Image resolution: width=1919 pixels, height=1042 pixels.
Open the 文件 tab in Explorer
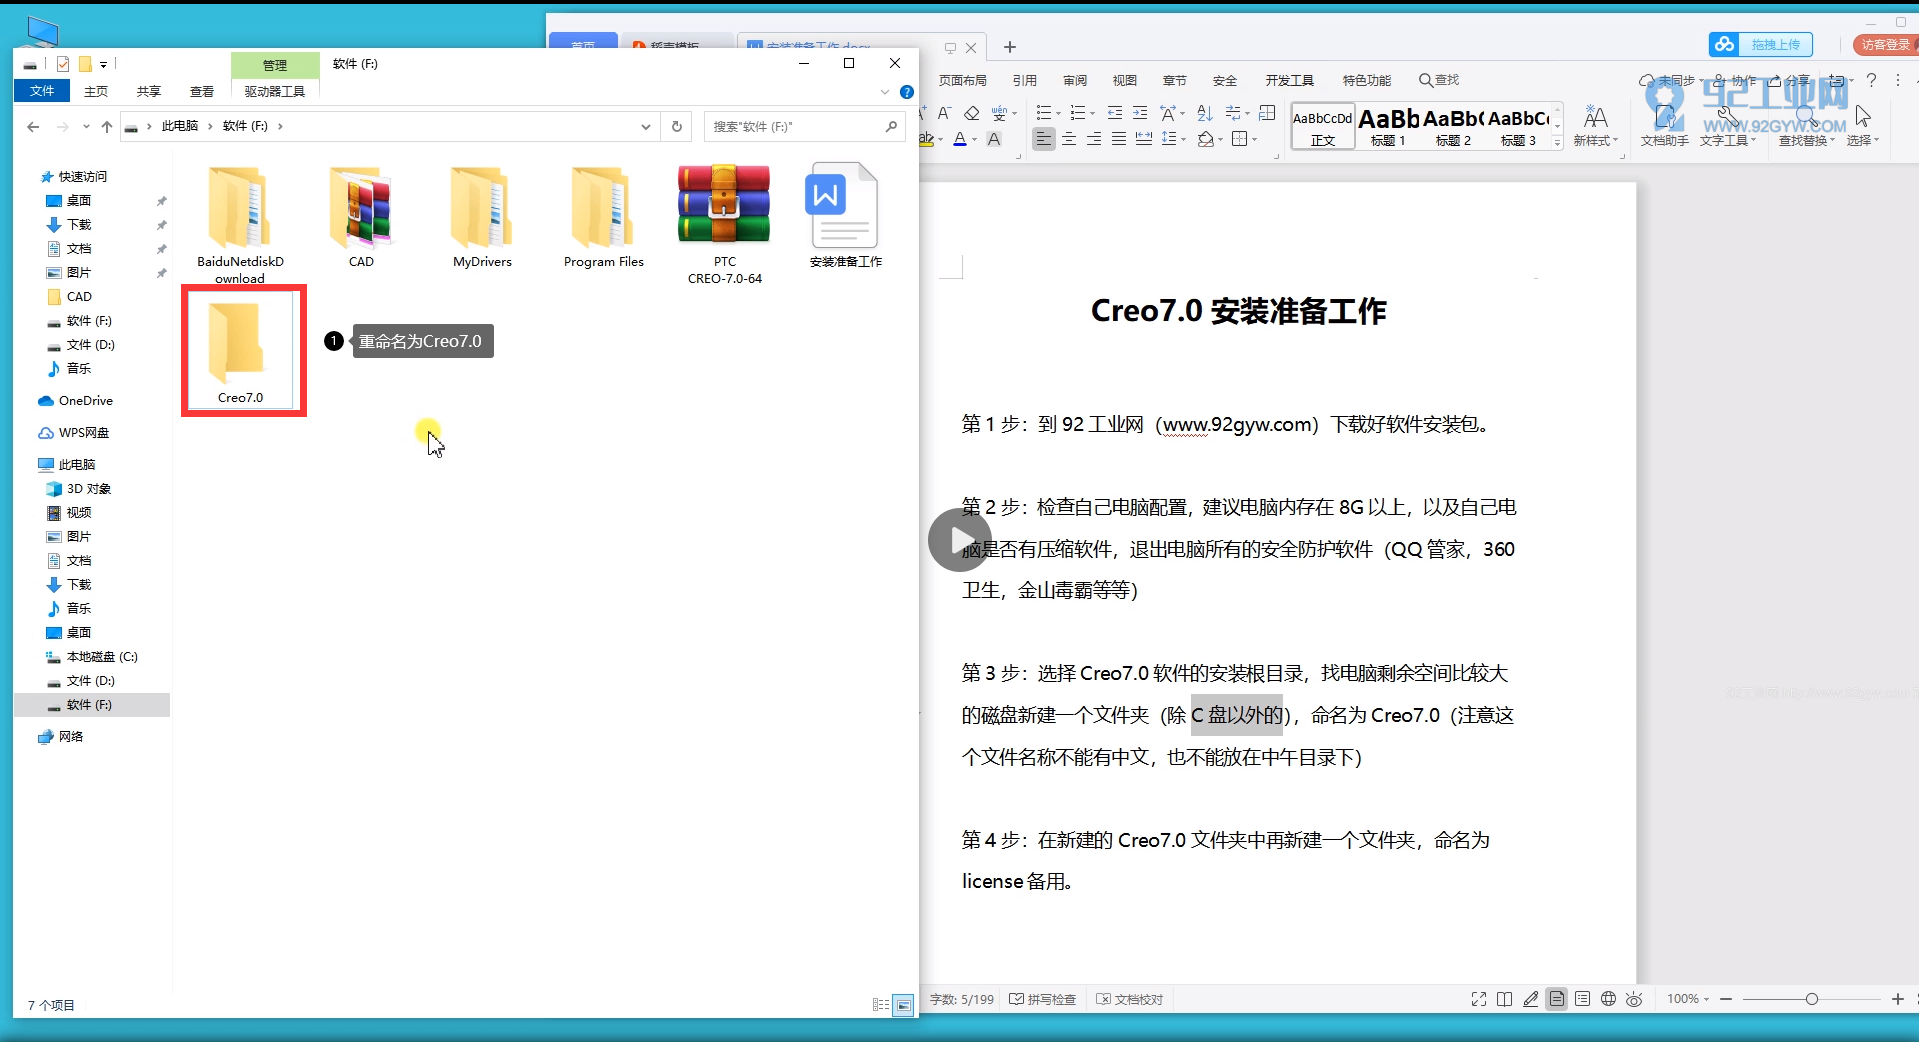pyautogui.click(x=42, y=91)
